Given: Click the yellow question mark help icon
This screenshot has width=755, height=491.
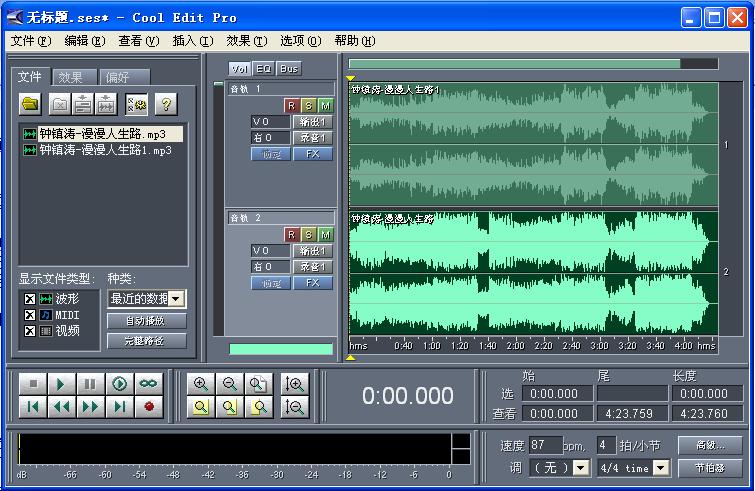Looking at the screenshot, I should click(166, 104).
